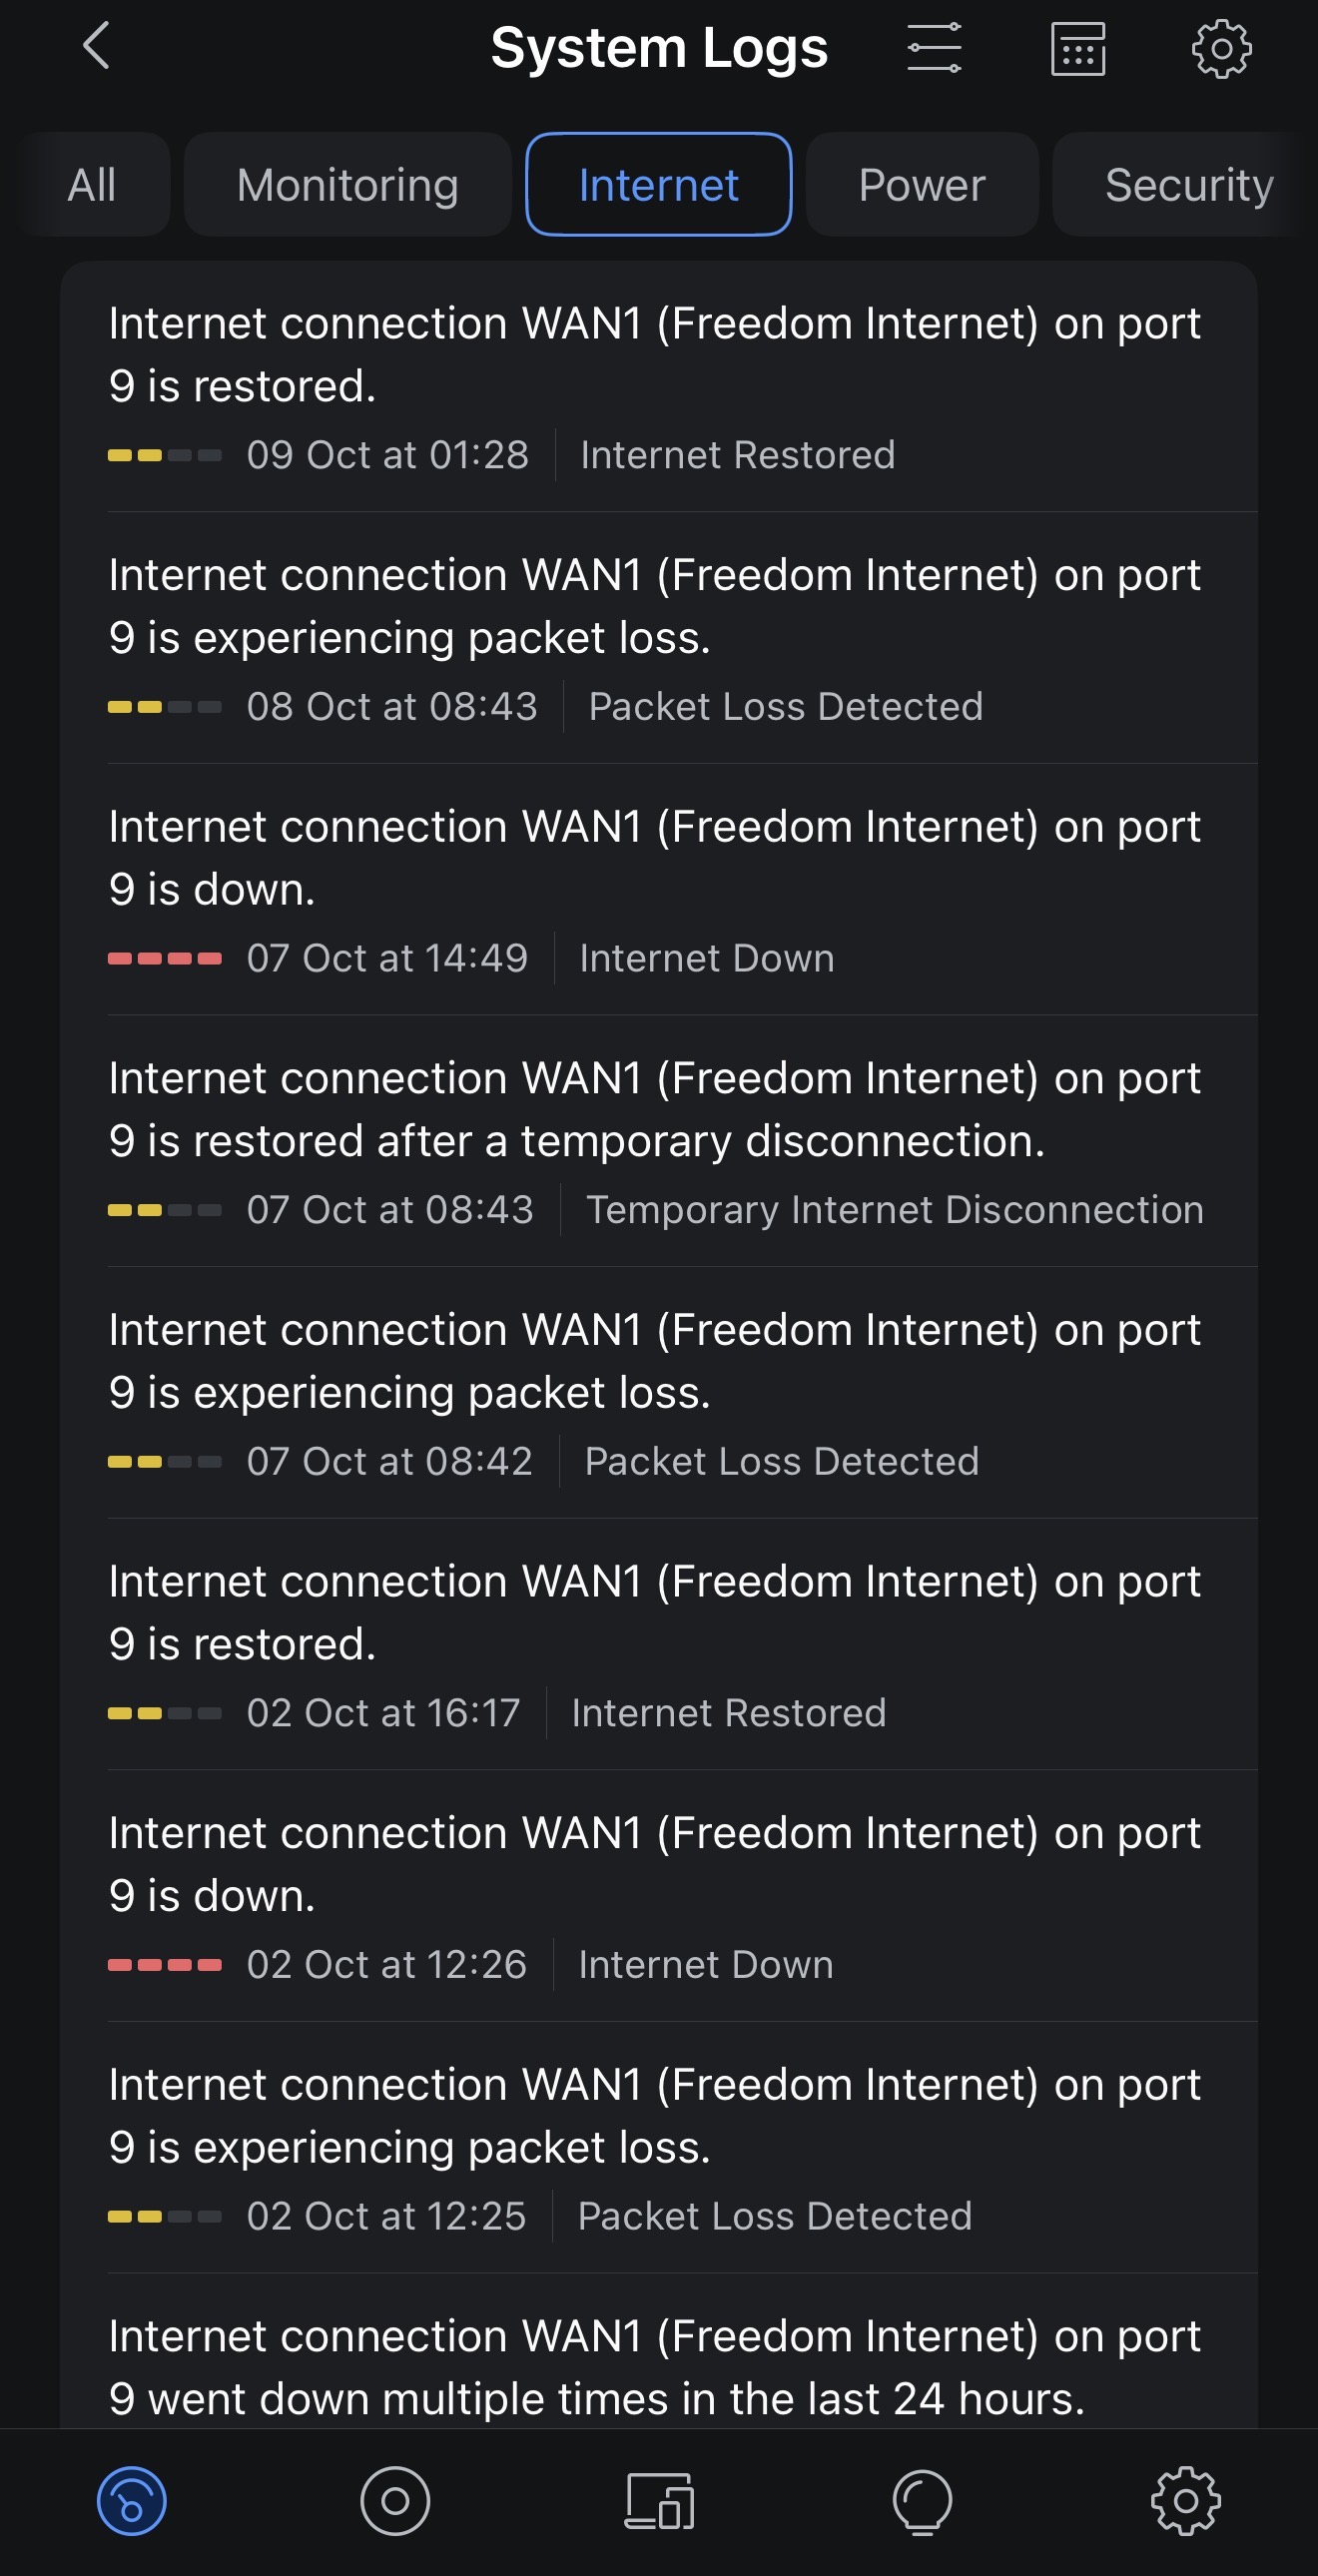1318x2576 pixels.
Task: Open the lightbulb insights icon in bottom bar
Action: [x=922, y=2501]
